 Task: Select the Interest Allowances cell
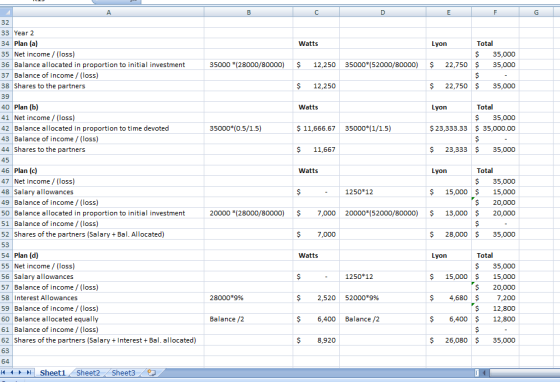(109, 298)
